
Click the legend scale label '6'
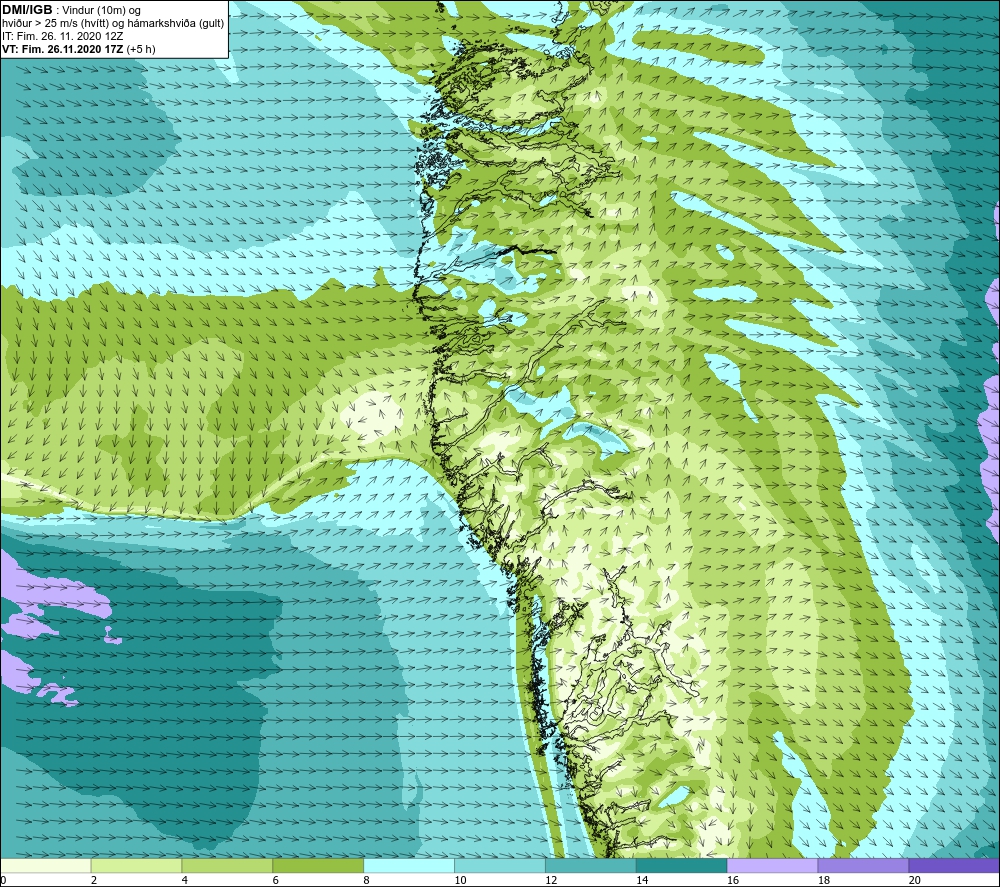(276, 880)
